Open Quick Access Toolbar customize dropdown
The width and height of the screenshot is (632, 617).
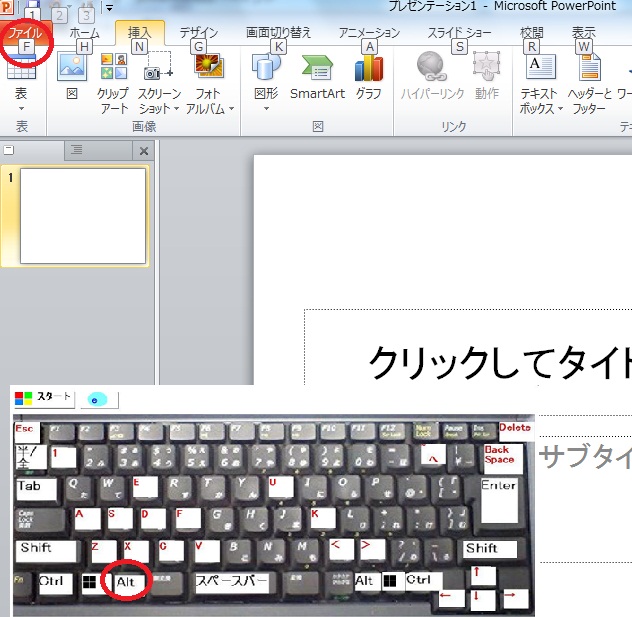109,7
